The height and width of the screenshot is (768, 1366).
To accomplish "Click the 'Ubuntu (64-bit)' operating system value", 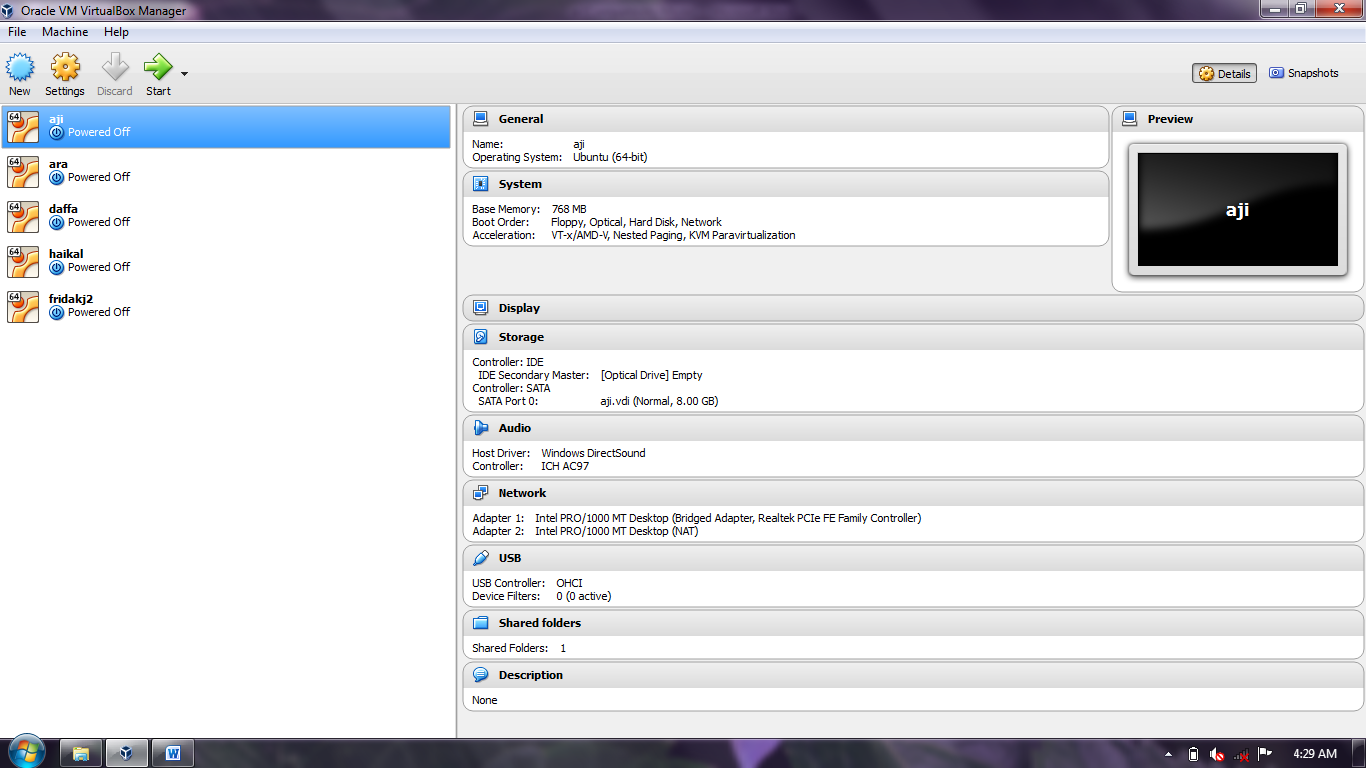I will [610, 157].
